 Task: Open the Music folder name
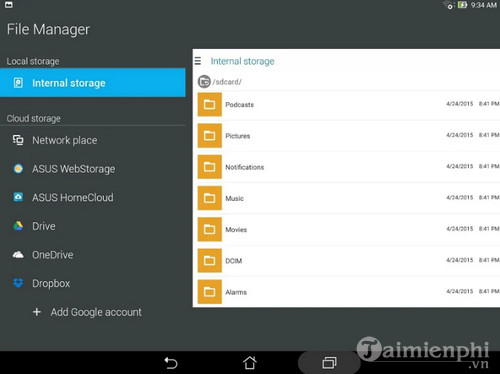234,198
